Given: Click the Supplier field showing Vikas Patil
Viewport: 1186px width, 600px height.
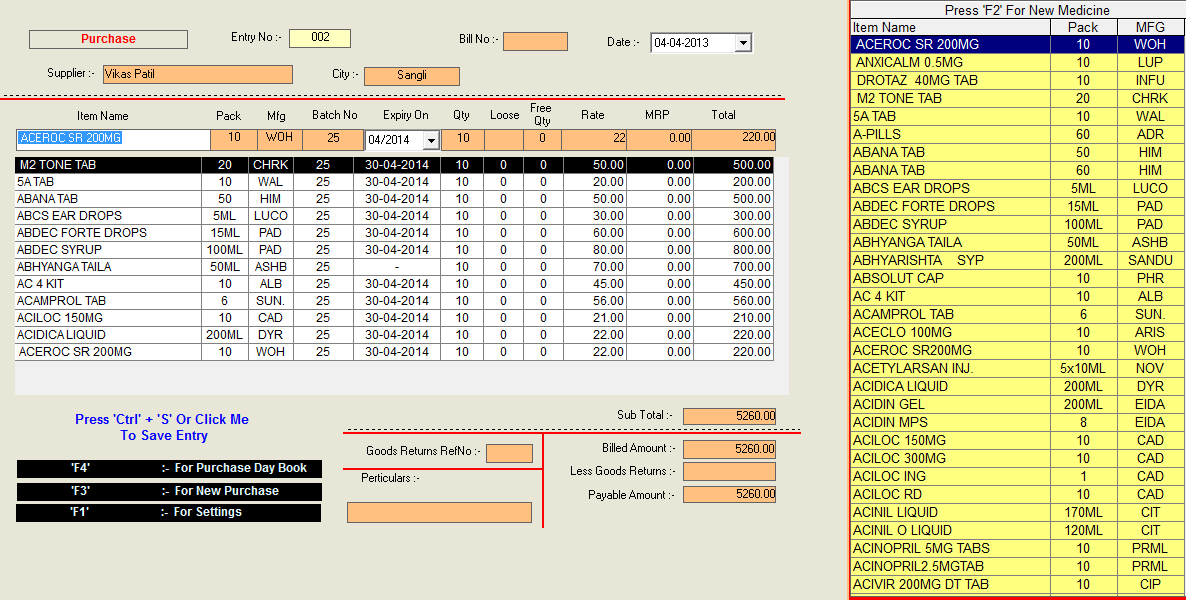Looking at the screenshot, I should [x=197, y=74].
